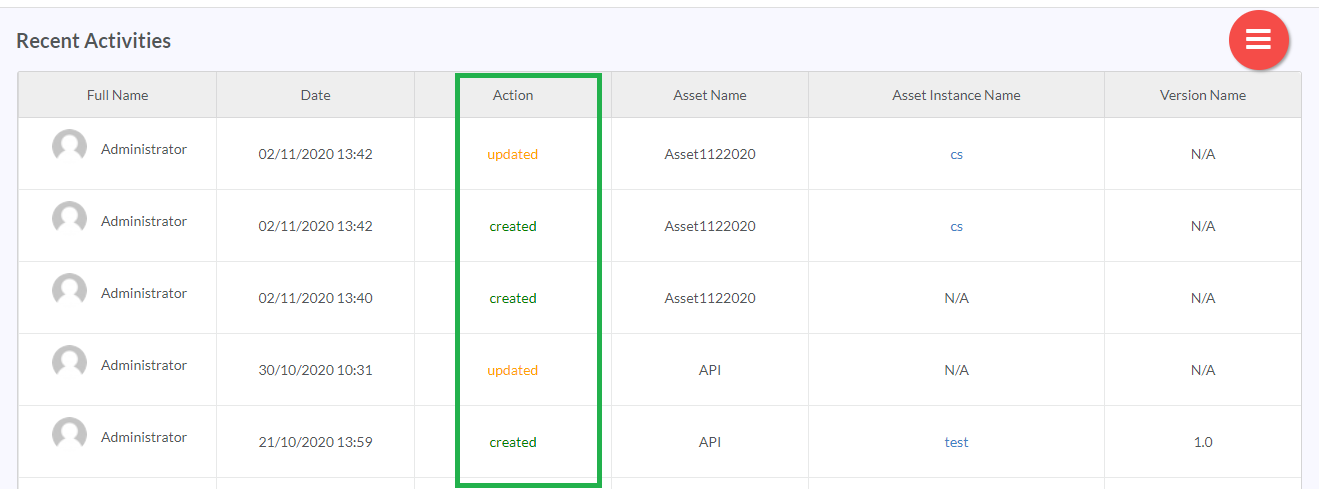Viewport: 1319px width, 489px height.
Task: Click Administrator avatar in first row
Action: [70, 147]
